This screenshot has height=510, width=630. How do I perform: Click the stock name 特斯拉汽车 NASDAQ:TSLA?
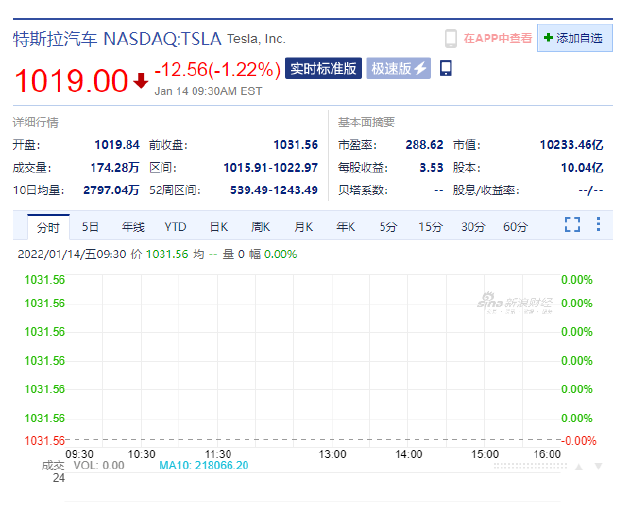[x=117, y=39]
